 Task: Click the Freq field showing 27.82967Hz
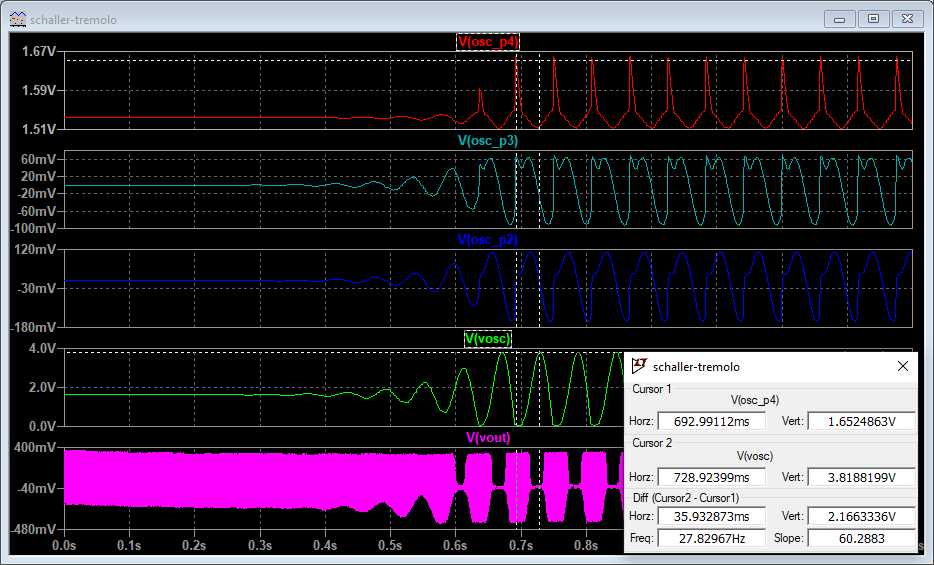pyautogui.click(x=711, y=538)
